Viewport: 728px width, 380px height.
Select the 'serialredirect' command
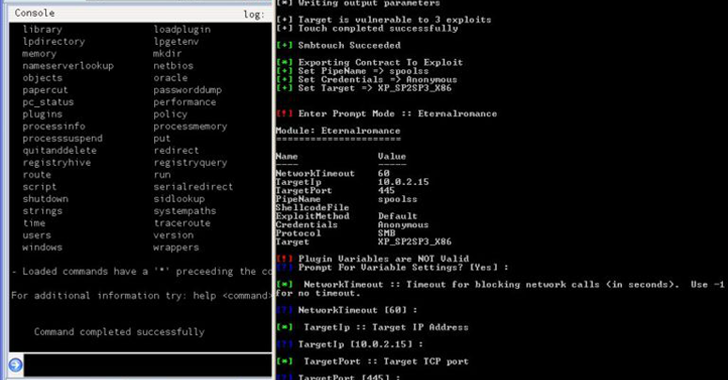(193, 187)
